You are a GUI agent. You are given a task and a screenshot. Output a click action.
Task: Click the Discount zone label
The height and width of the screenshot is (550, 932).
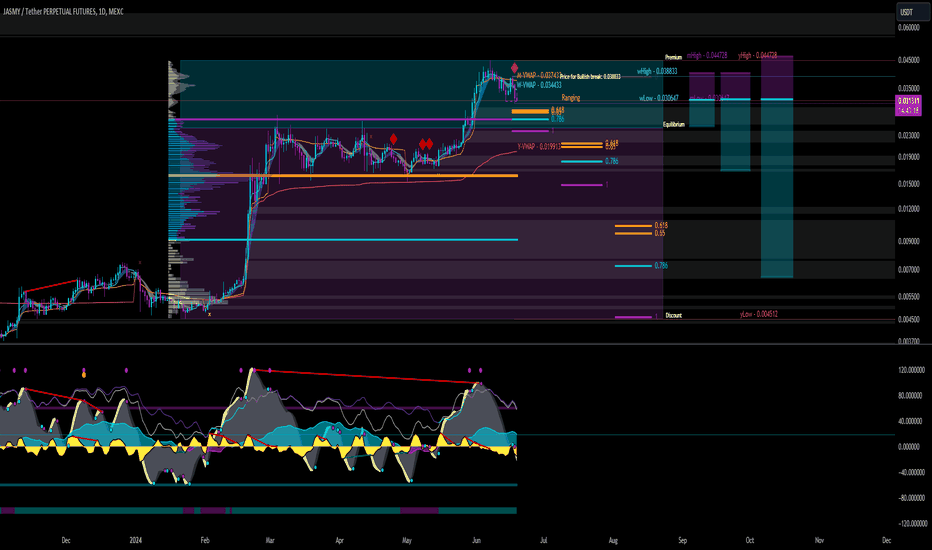pos(673,315)
